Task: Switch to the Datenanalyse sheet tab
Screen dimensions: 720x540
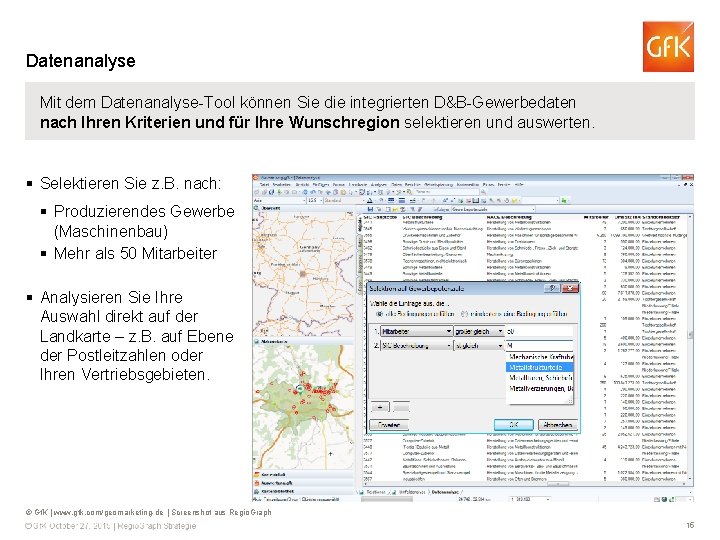Action: (x=445, y=492)
